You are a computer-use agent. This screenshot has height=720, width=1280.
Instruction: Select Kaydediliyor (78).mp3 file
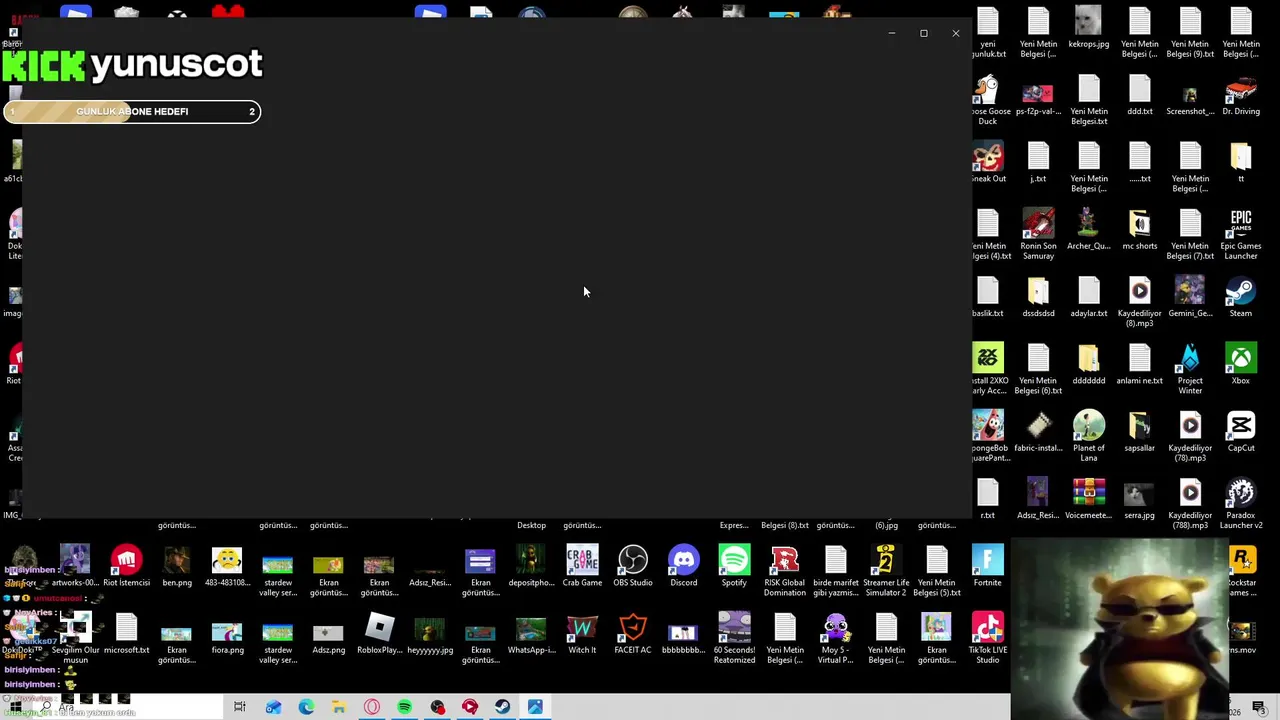tap(1190, 437)
